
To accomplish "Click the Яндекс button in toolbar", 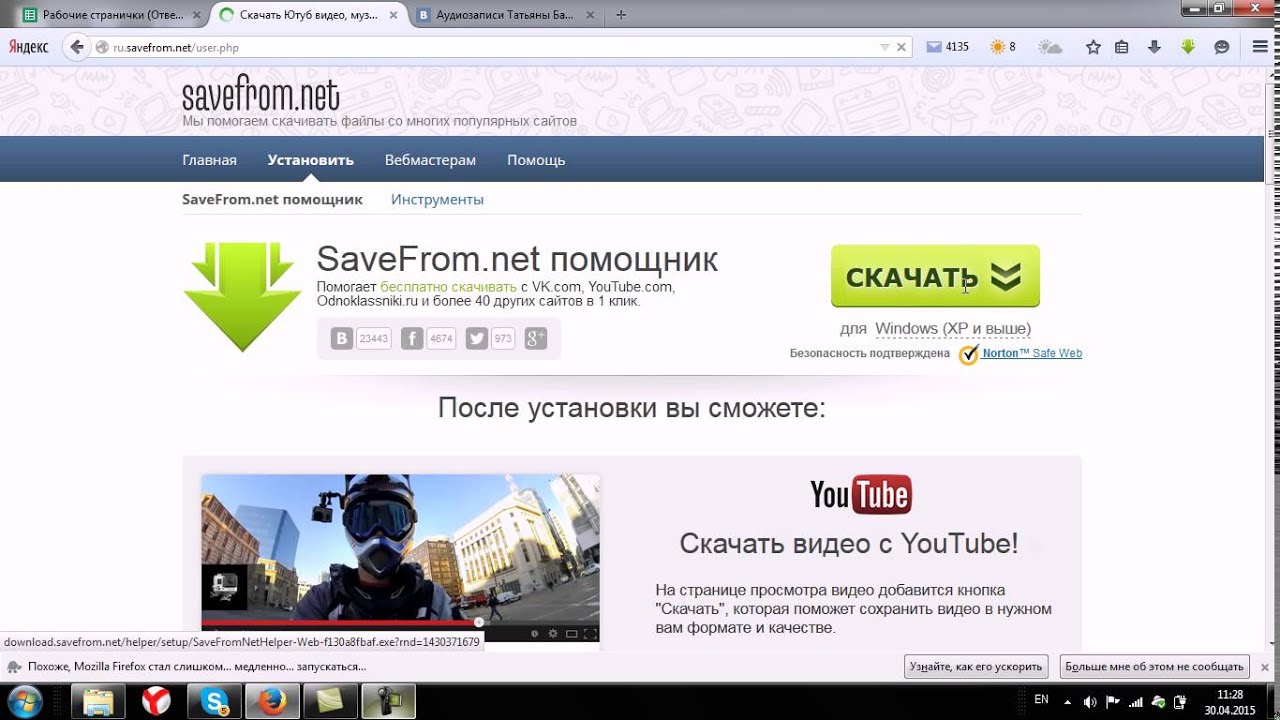I will coord(29,47).
